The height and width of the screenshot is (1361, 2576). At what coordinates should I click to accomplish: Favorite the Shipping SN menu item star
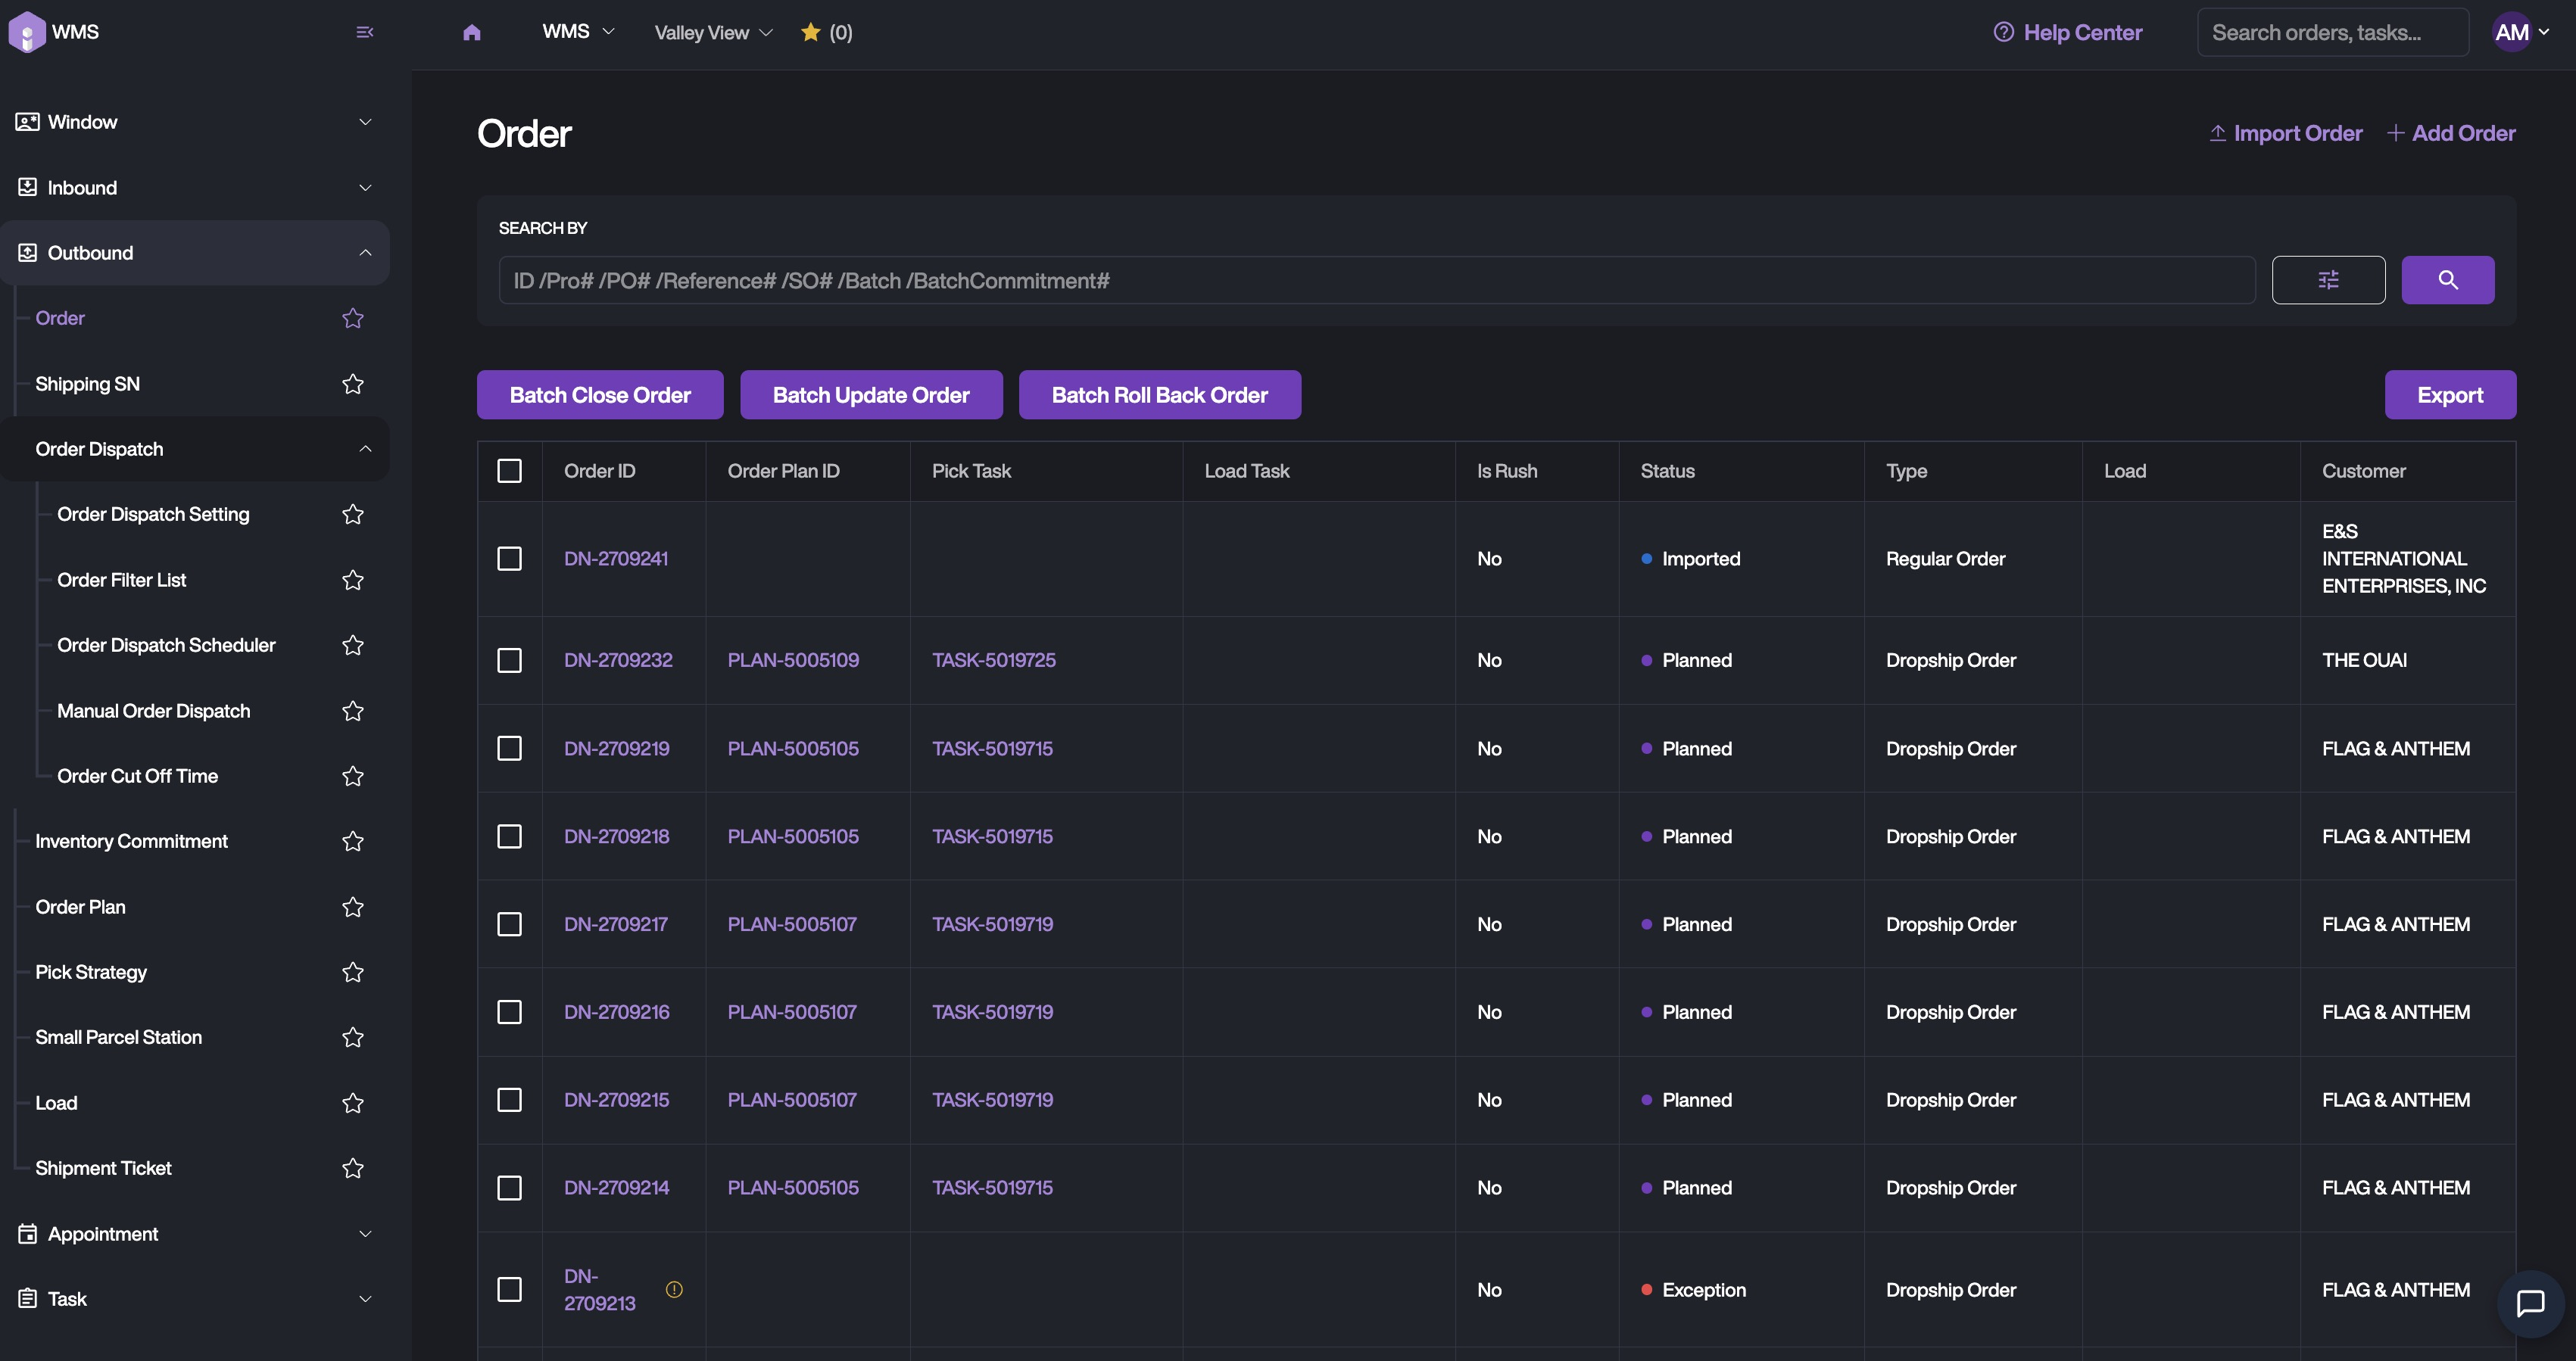coord(352,384)
